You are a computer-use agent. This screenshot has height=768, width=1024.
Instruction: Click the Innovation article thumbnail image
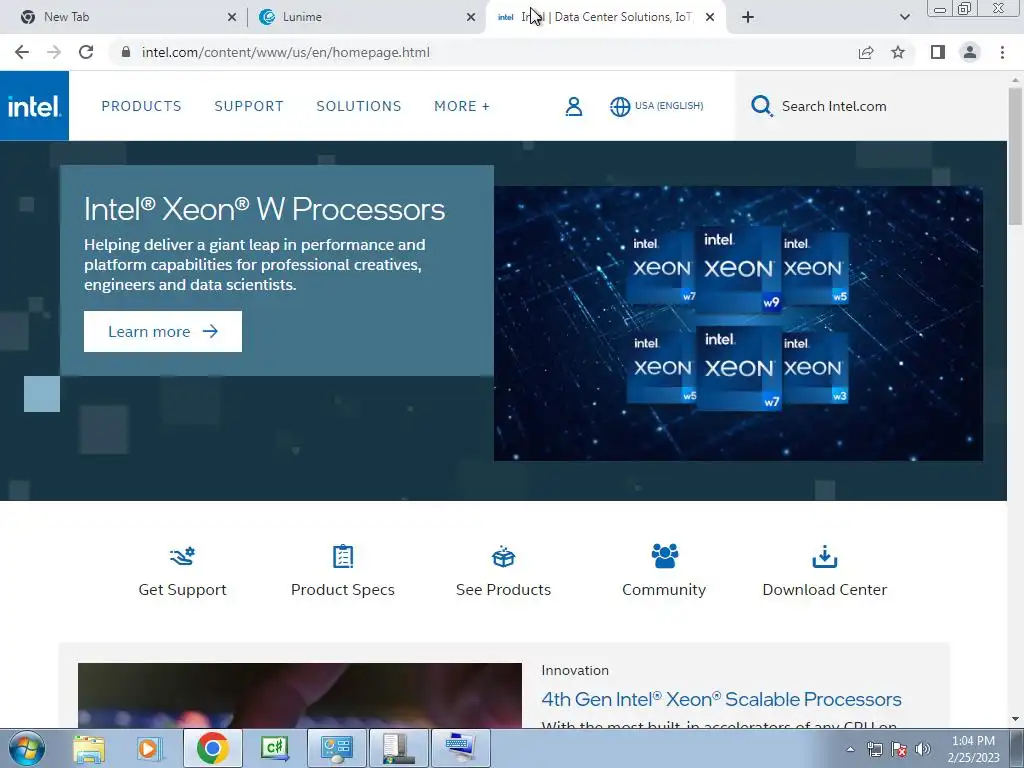(x=300, y=696)
